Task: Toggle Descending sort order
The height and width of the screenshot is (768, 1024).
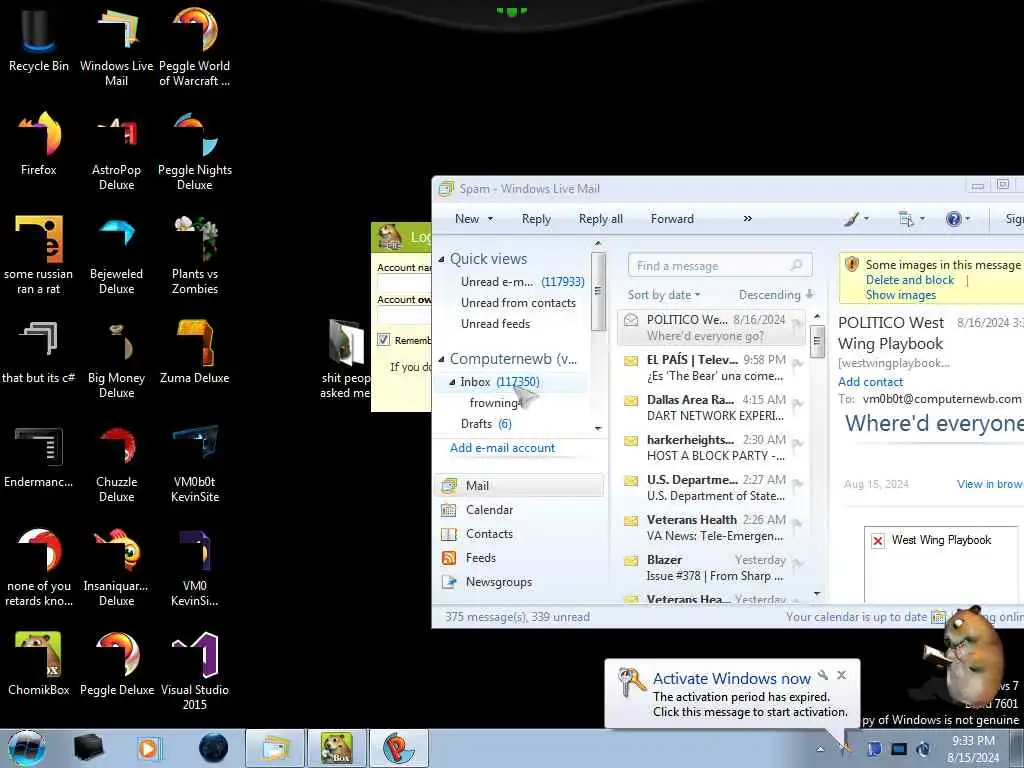Action: [x=776, y=295]
